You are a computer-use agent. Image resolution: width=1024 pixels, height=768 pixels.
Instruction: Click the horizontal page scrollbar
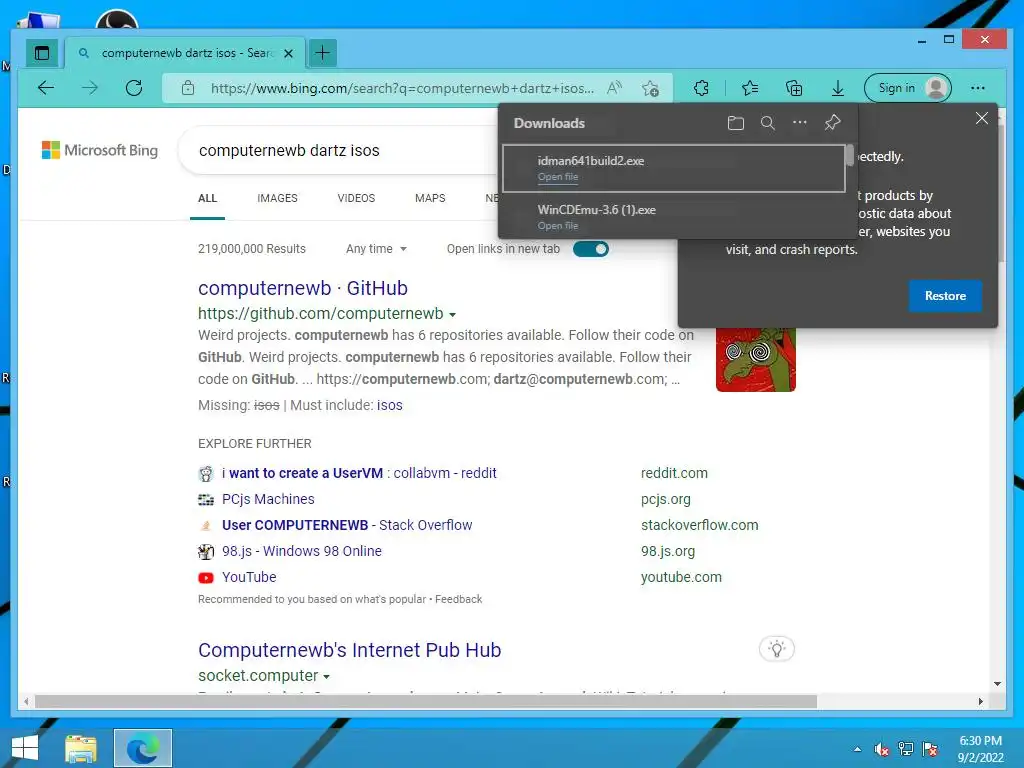[426, 701]
